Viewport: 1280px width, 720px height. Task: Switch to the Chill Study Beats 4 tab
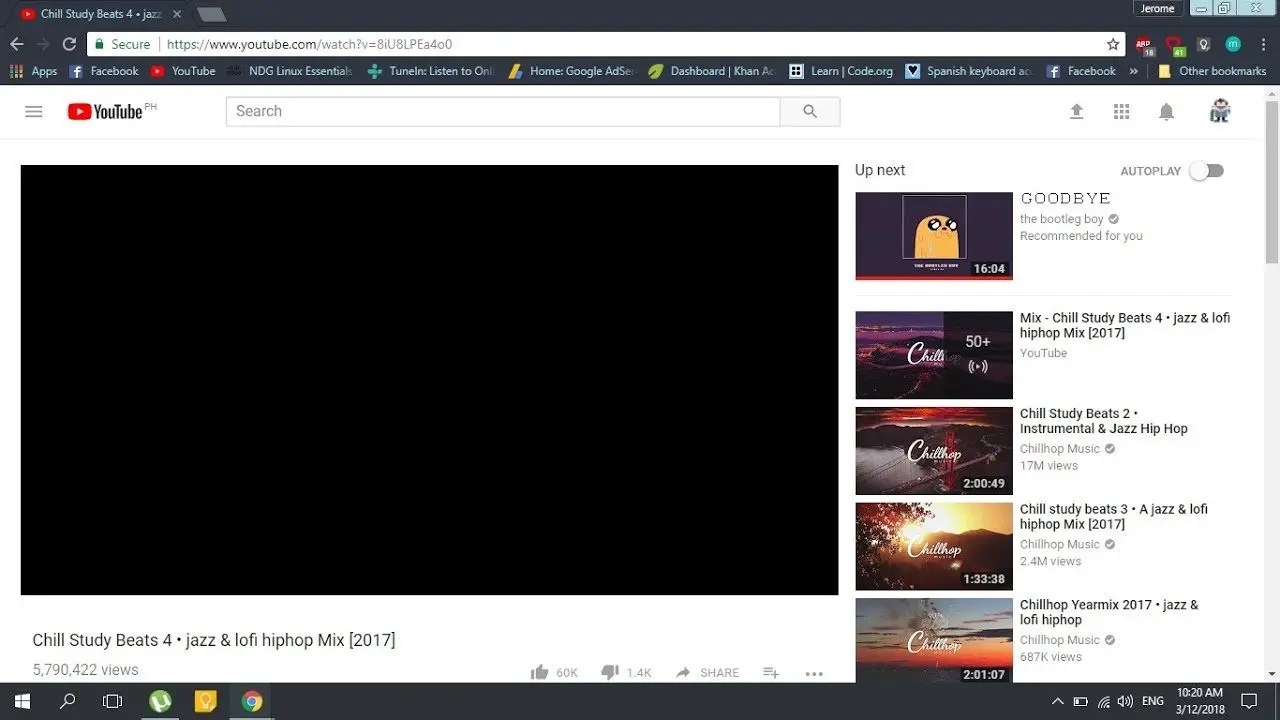click(100, 14)
